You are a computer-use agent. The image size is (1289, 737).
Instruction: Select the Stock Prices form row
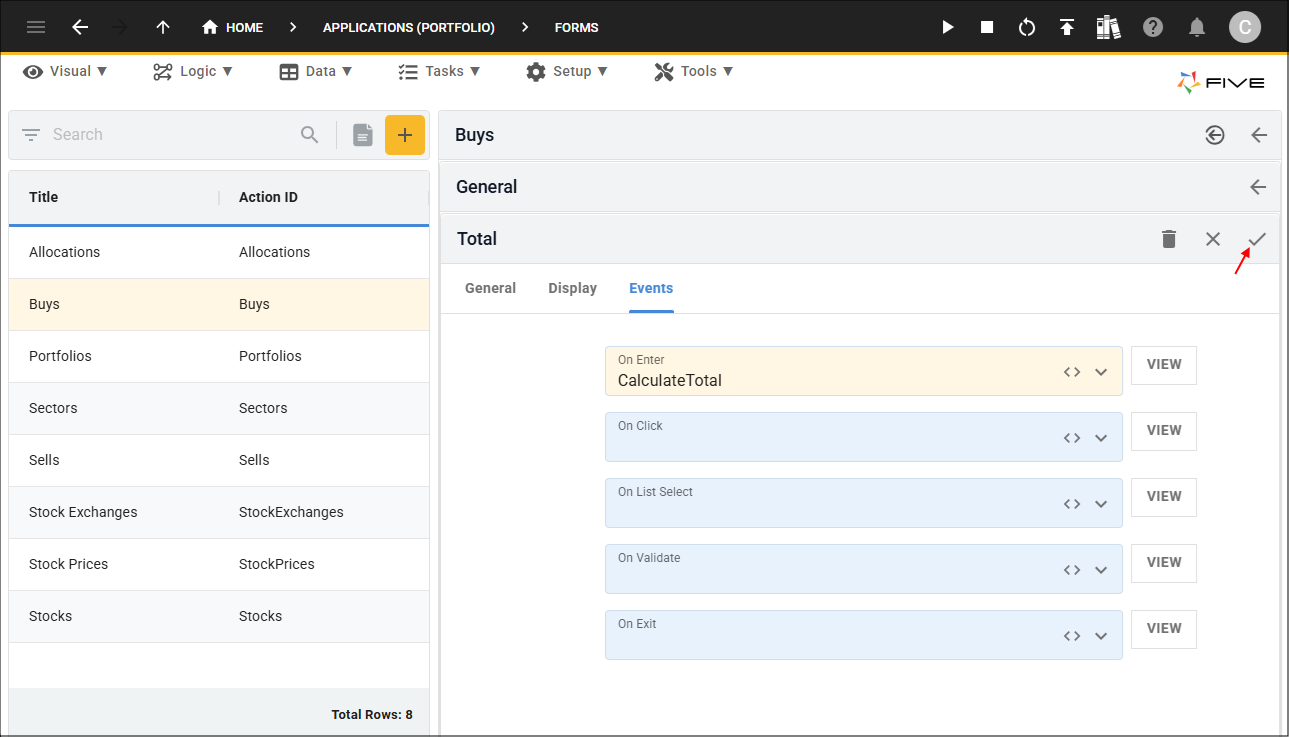point(219,564)
